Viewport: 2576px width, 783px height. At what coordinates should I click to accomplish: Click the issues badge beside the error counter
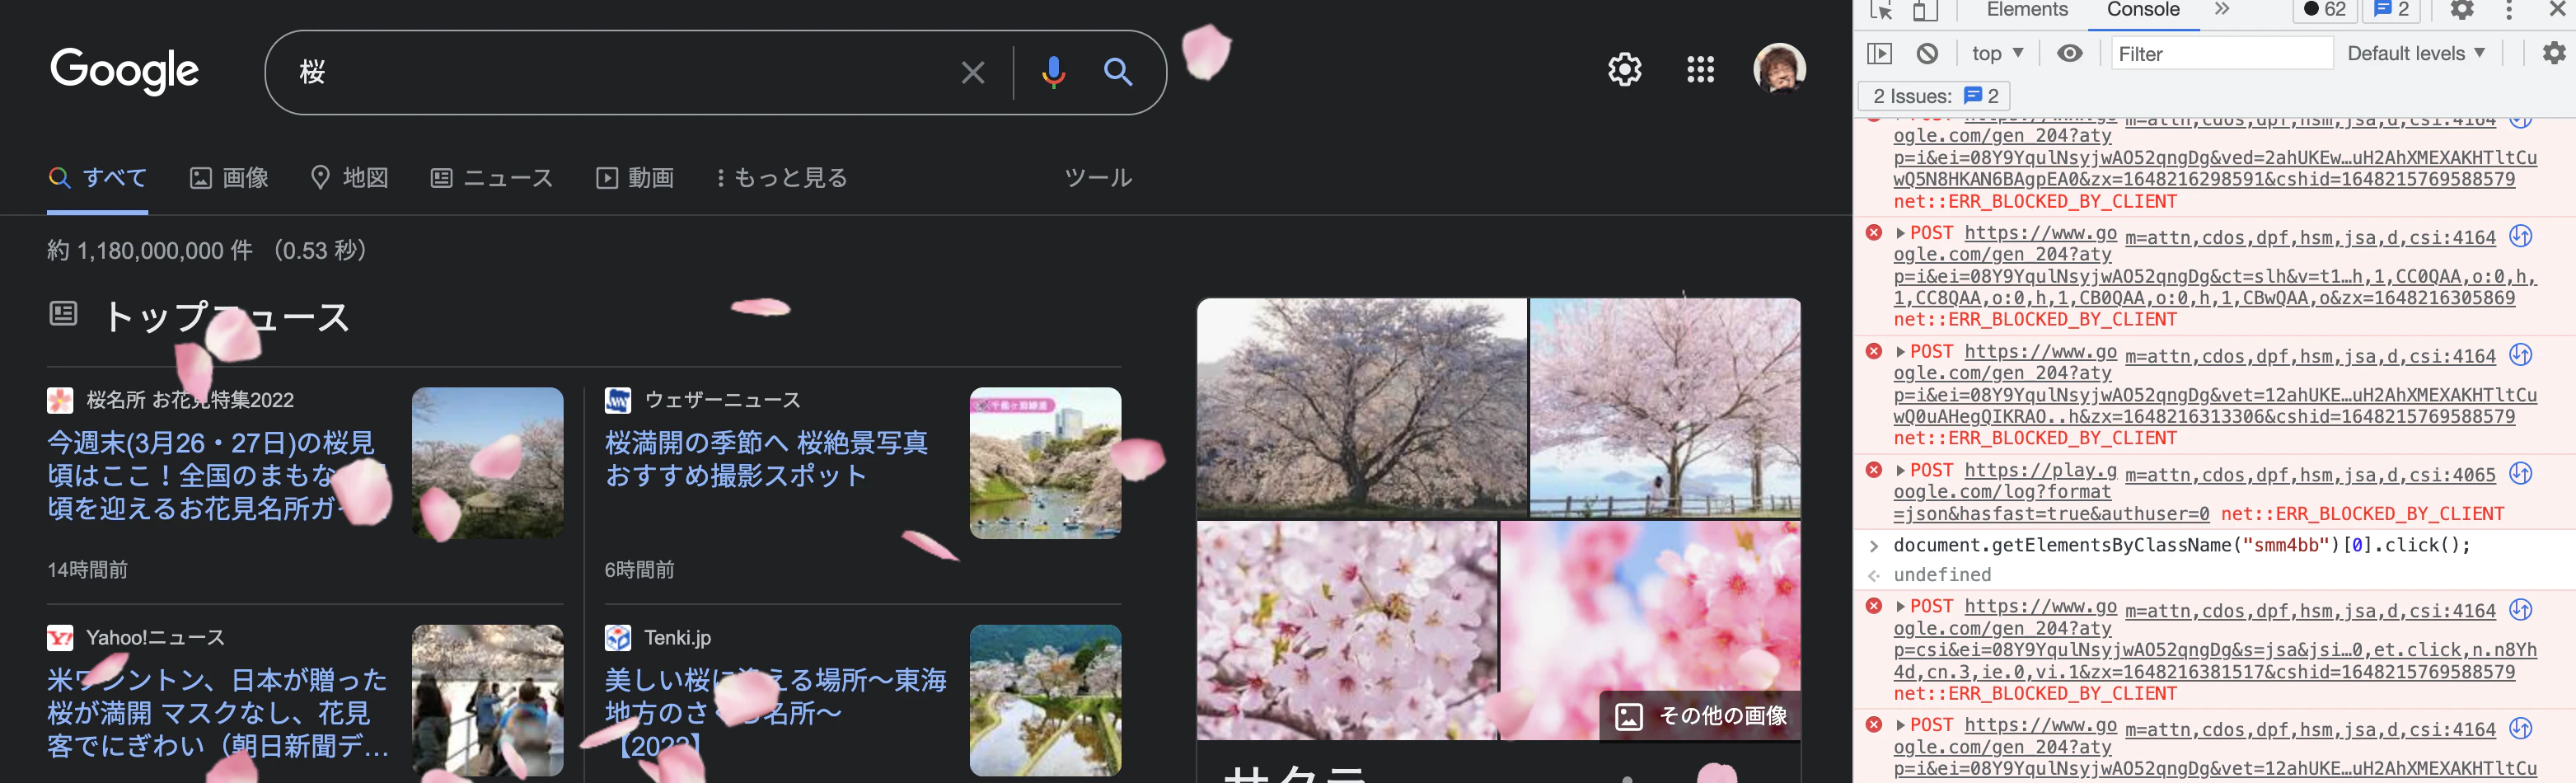click(x=2390, y=10)
